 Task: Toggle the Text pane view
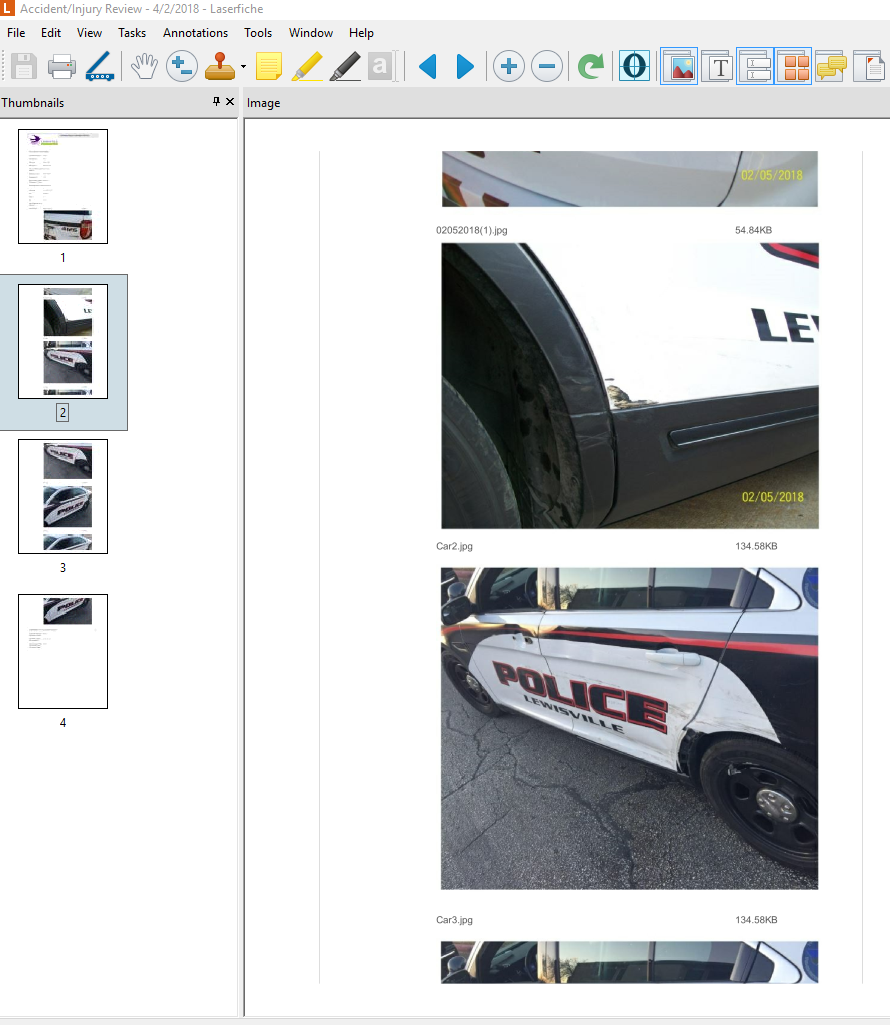point(717,66)
